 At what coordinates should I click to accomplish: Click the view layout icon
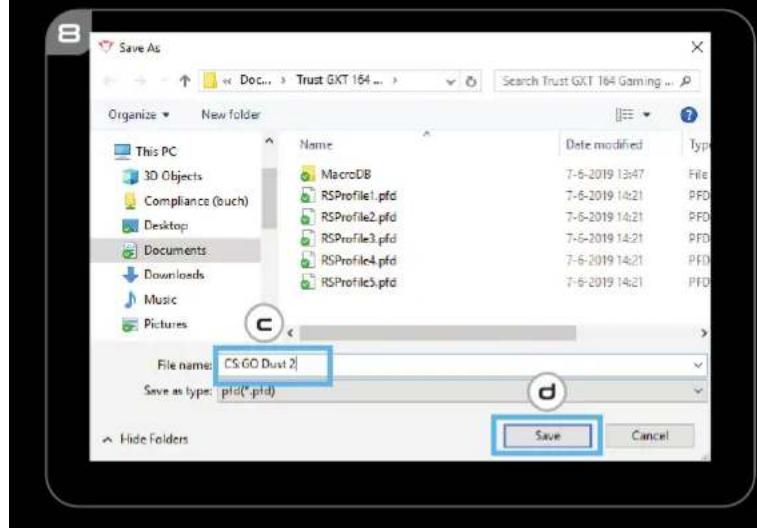[624, 114]
